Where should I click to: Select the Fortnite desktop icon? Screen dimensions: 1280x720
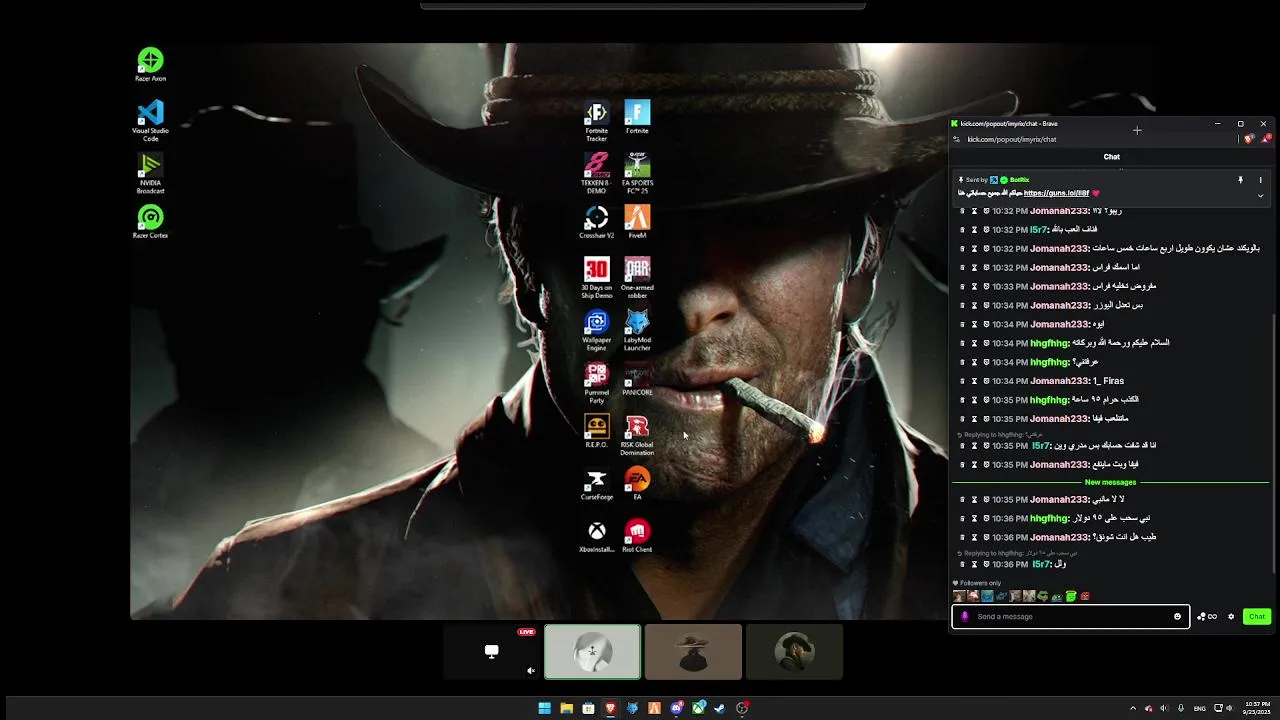[x=637, y=117]
